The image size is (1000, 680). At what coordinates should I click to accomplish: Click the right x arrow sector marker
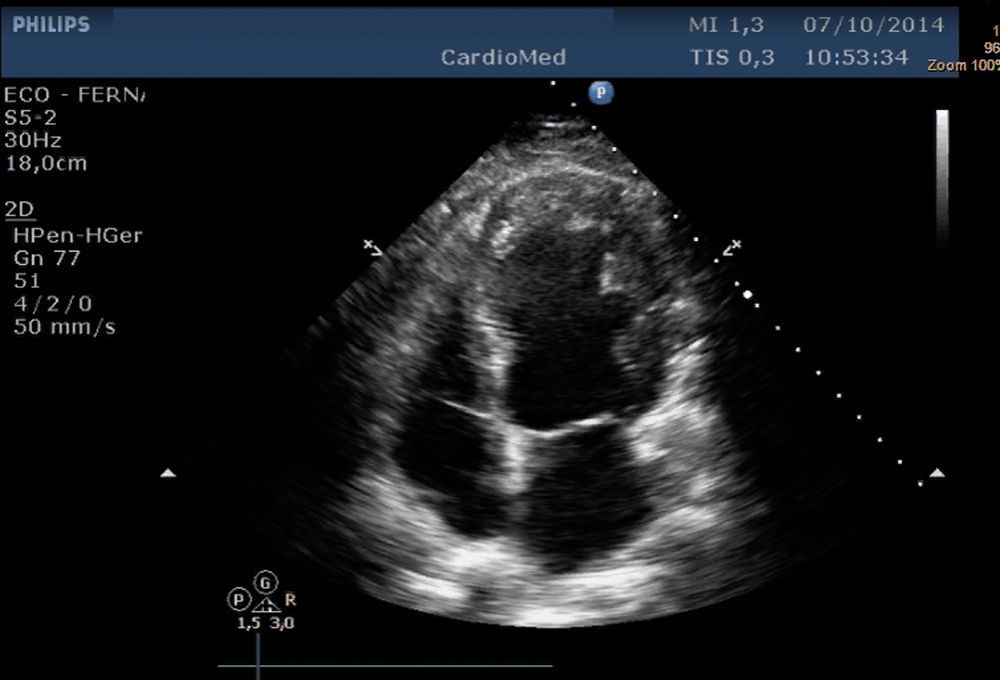[x=731, y=247]
